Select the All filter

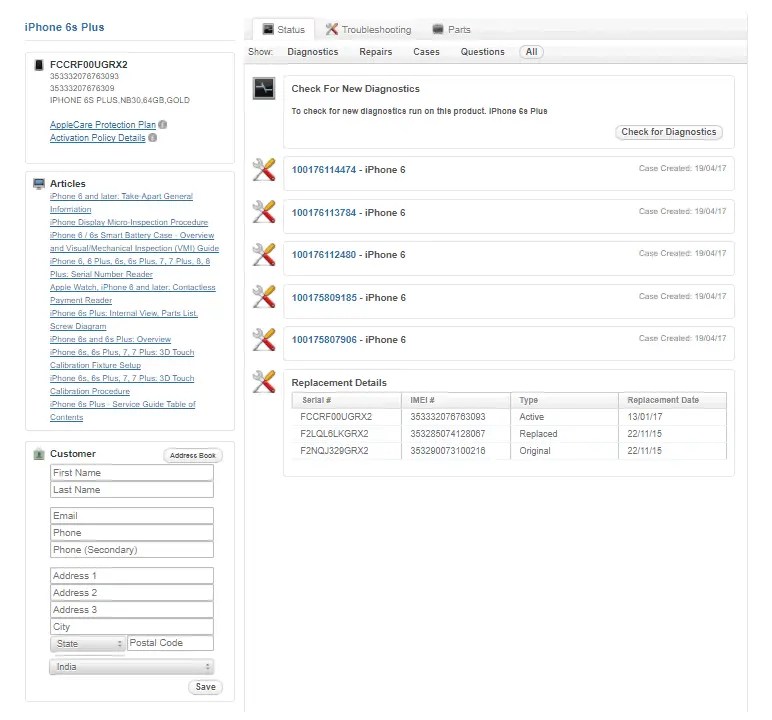(531, 52)
